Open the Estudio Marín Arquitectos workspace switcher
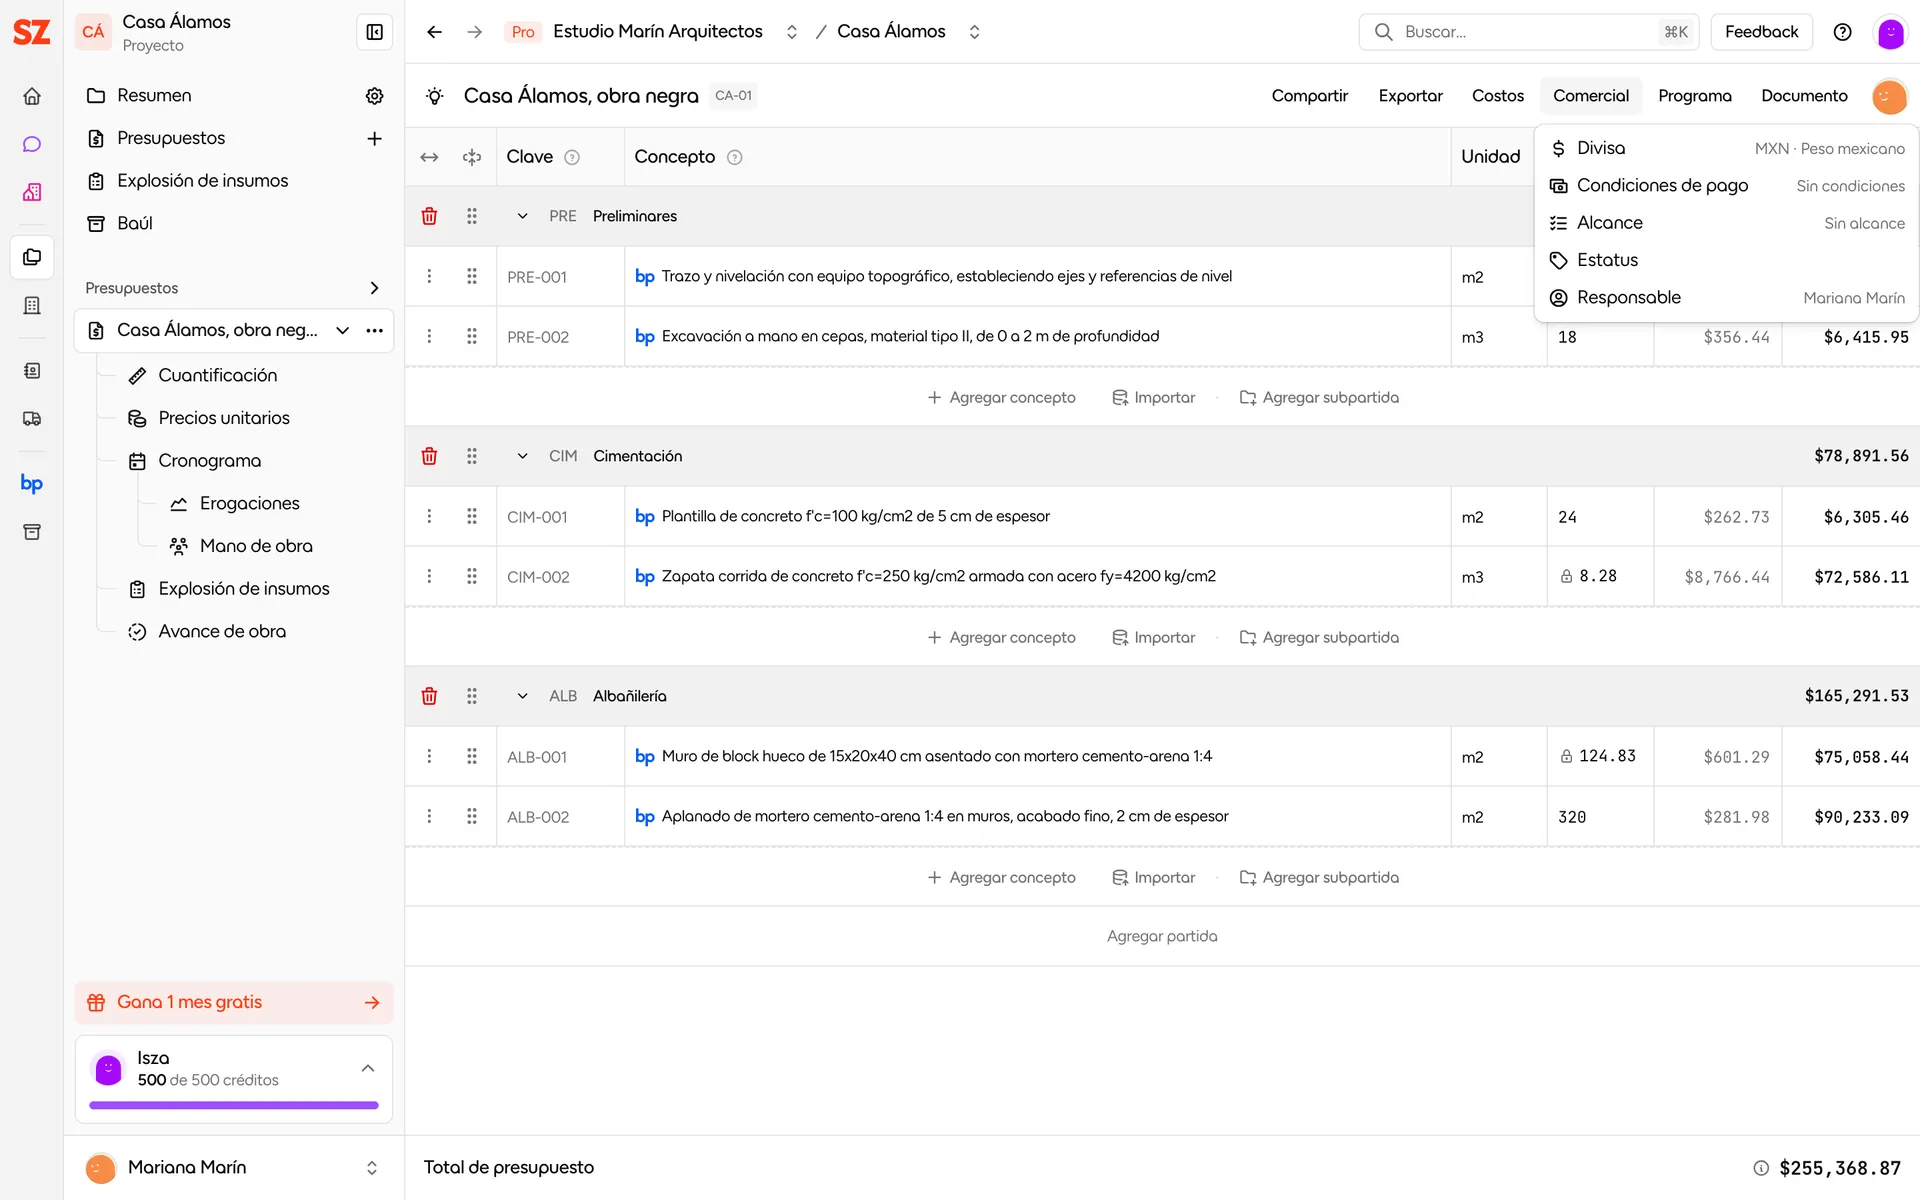This screenshot has height=1200, width=1920. click(791, 32)
